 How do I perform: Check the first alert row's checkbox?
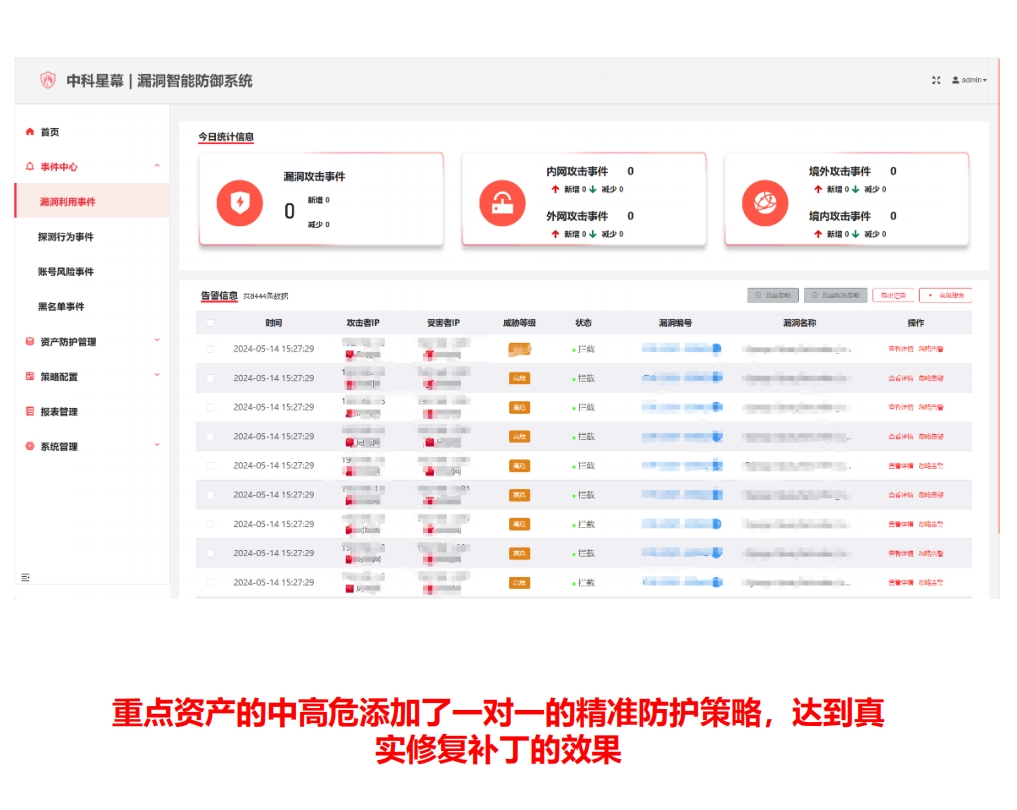(x=210, y=349)
